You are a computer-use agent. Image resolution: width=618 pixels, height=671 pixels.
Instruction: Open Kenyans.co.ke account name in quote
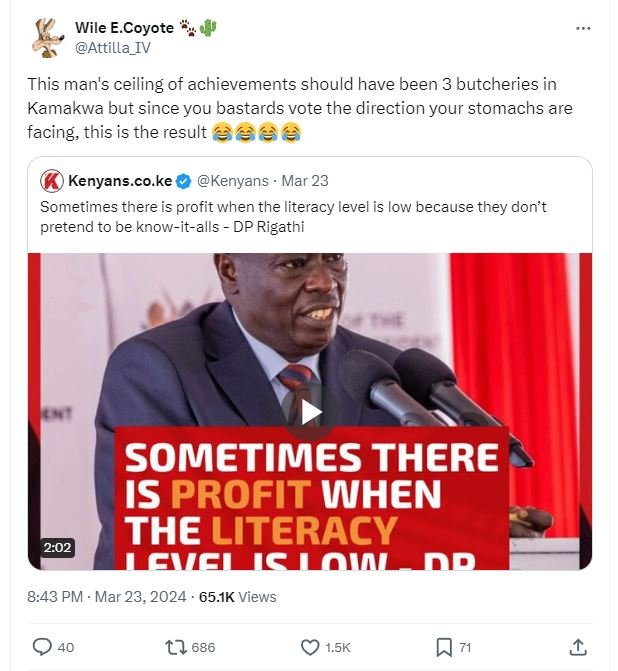coord(121,181)
